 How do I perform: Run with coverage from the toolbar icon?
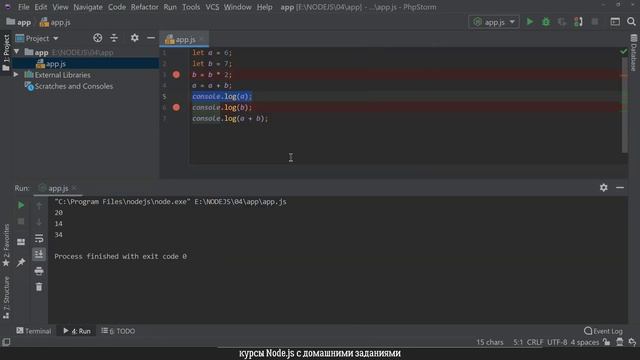click(562, 22)
